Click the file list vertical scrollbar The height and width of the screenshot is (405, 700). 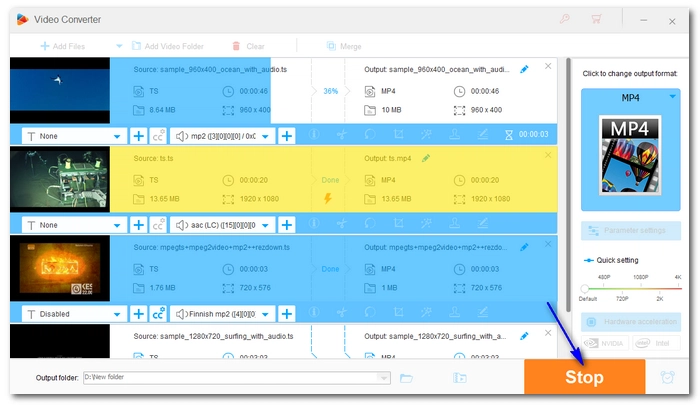(568, 185)
